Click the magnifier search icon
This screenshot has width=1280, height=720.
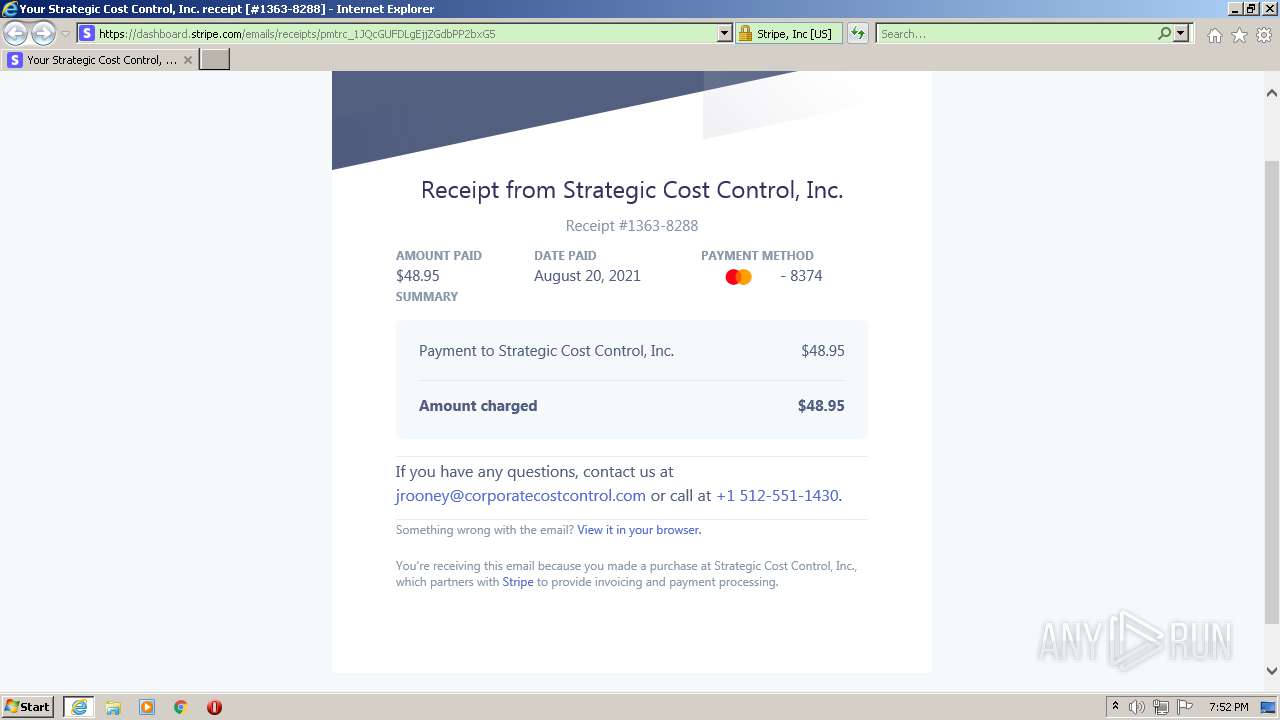pyautogui.click(x=1164, y=33)
